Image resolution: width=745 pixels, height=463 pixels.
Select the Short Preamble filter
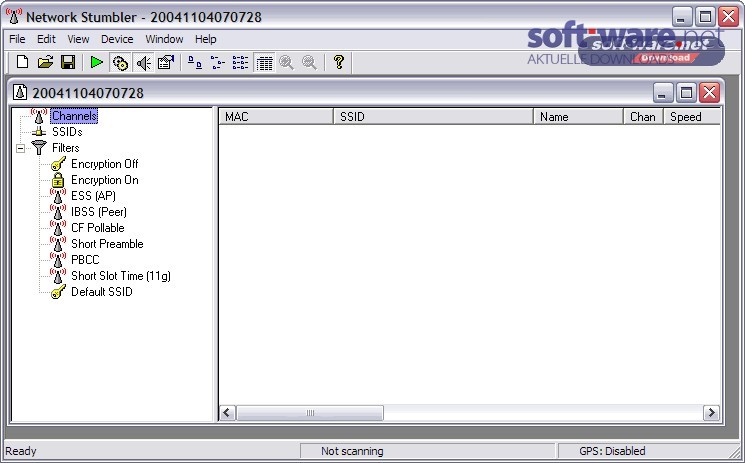(107, 244)
